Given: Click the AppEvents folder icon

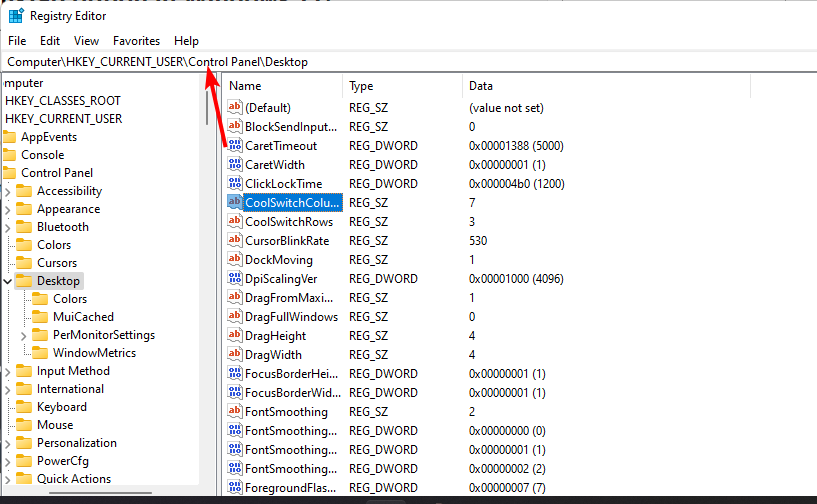Looking at the screenshot, I should click(9, 137).
